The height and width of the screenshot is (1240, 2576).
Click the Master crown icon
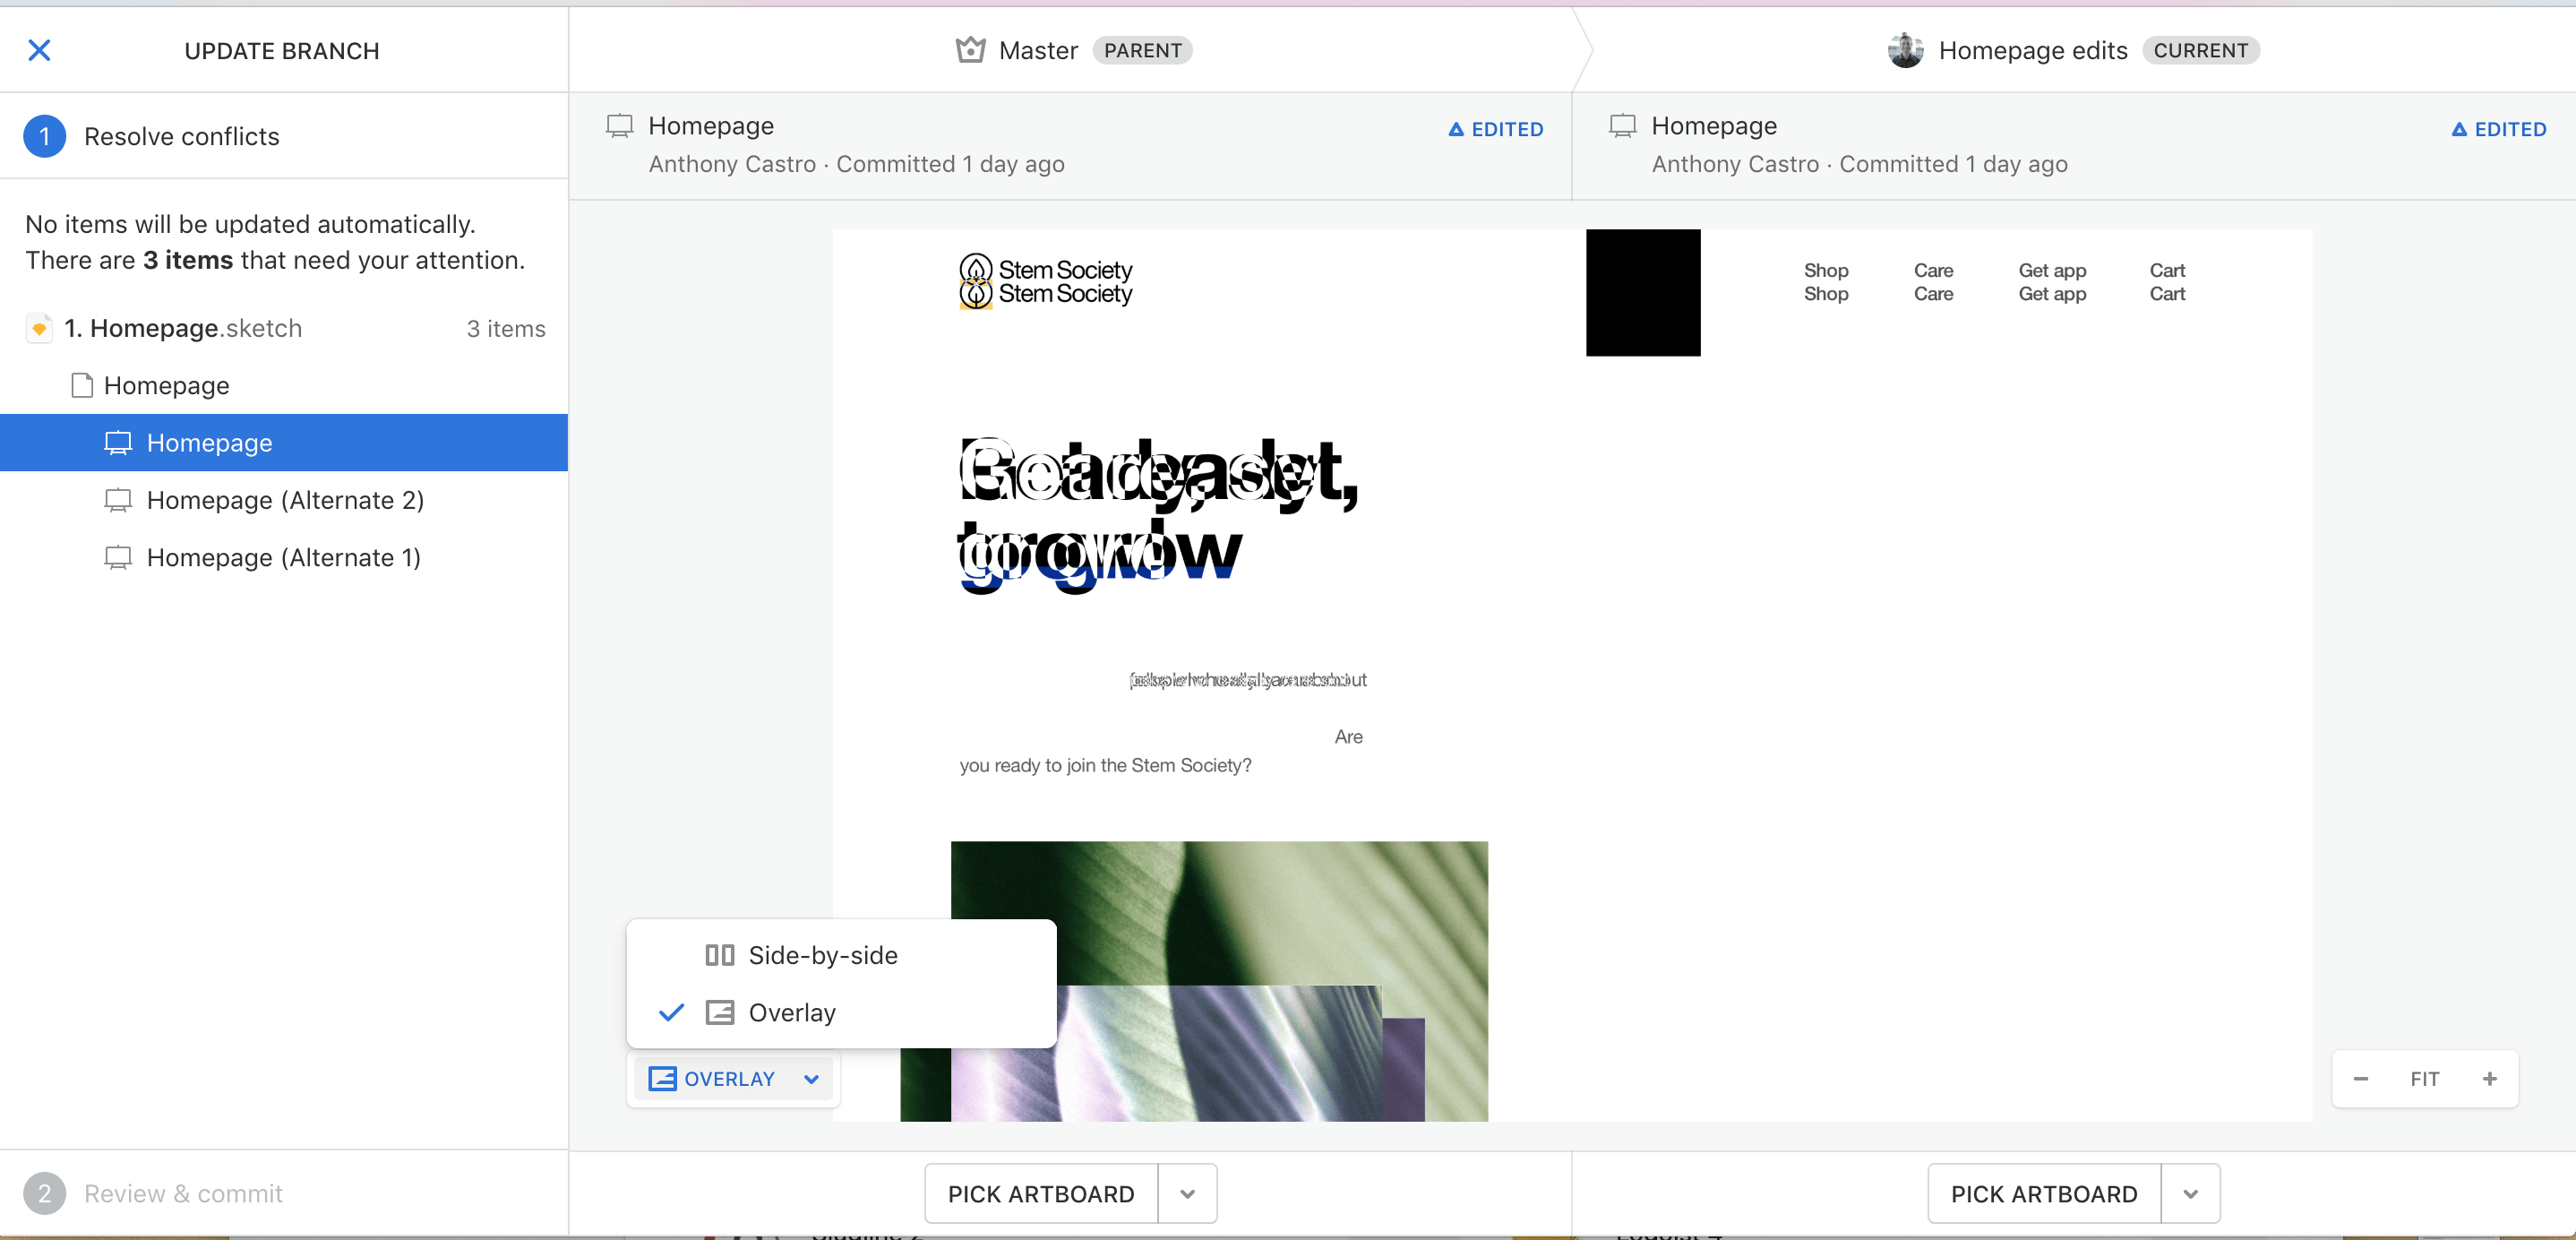(x=970, y=50)
